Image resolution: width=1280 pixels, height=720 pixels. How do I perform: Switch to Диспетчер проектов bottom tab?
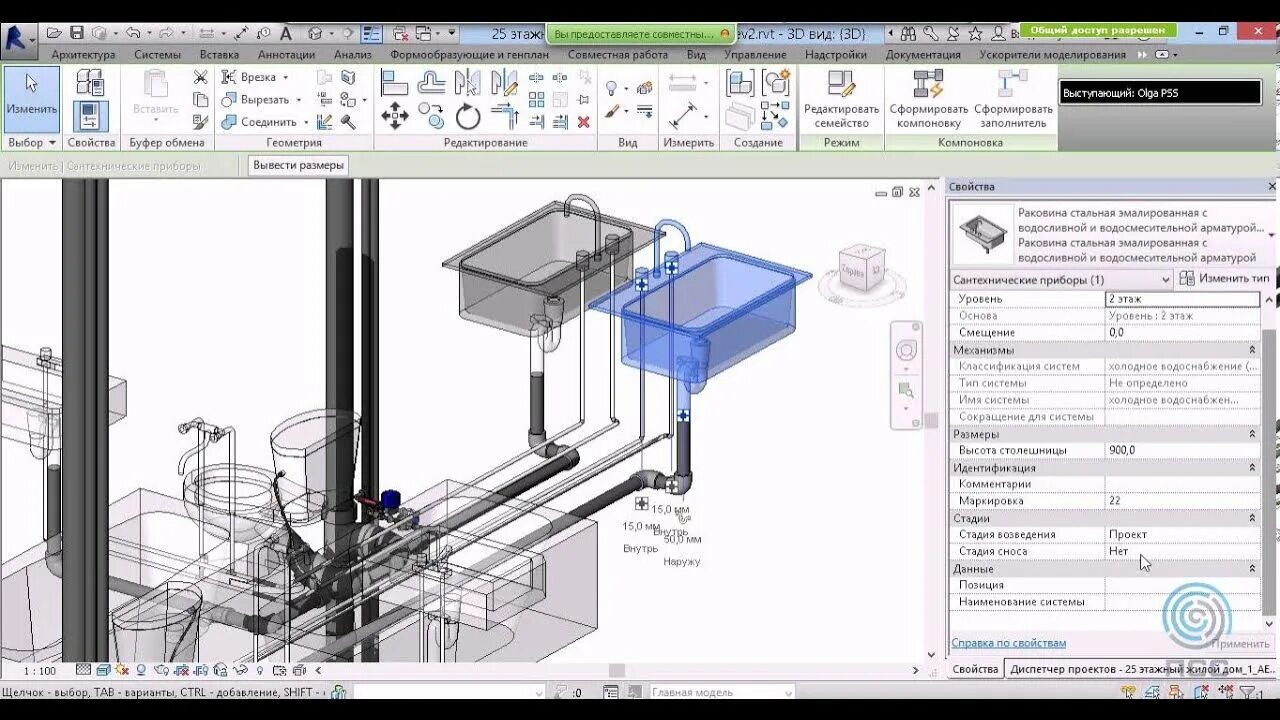click(1140, 669)
